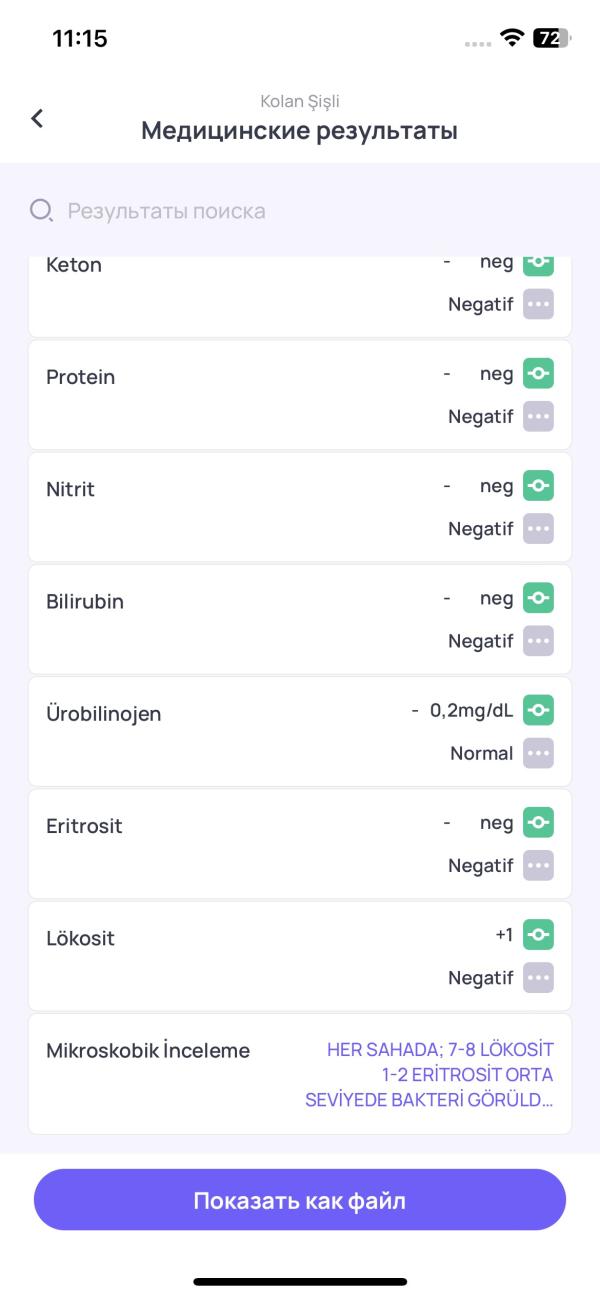Open the gray more-options dots for Keton
Image resolution: width=600 pixels, height=1297 pixels.
[538, 304]
